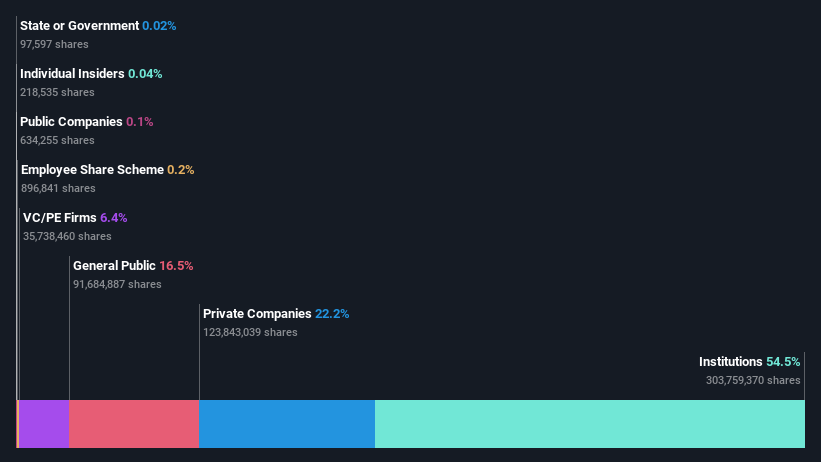This screenshot has width=821, height=462.
Task: Click the 16.5% General Public percentage
Action: [176, 266]
